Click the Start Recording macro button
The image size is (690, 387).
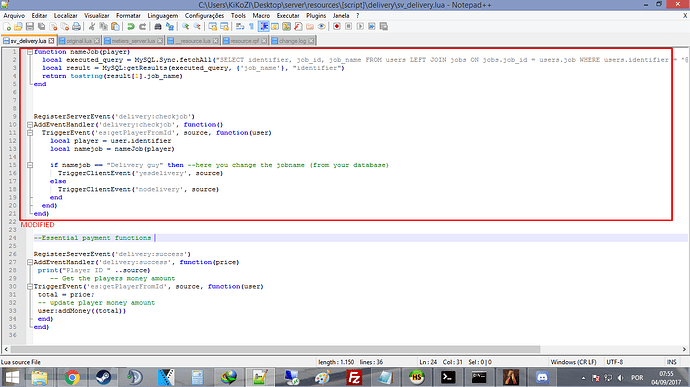[x=337, y=26]
